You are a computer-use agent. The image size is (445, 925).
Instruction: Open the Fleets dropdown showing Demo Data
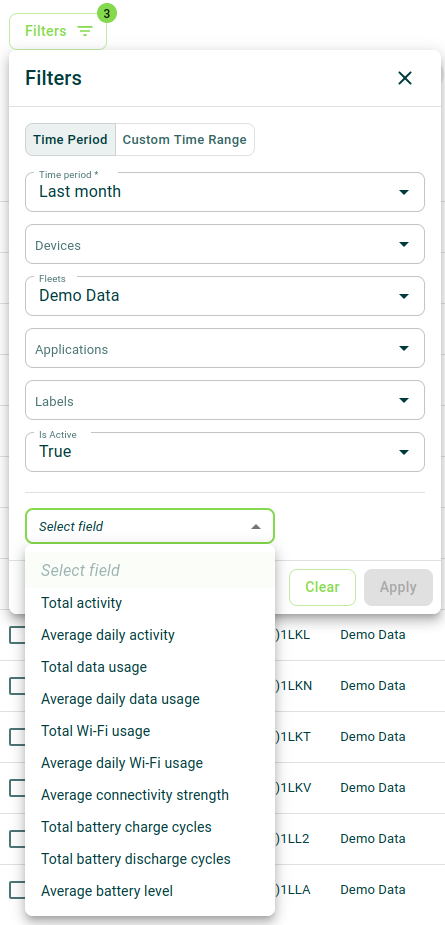tap(225, 296)
